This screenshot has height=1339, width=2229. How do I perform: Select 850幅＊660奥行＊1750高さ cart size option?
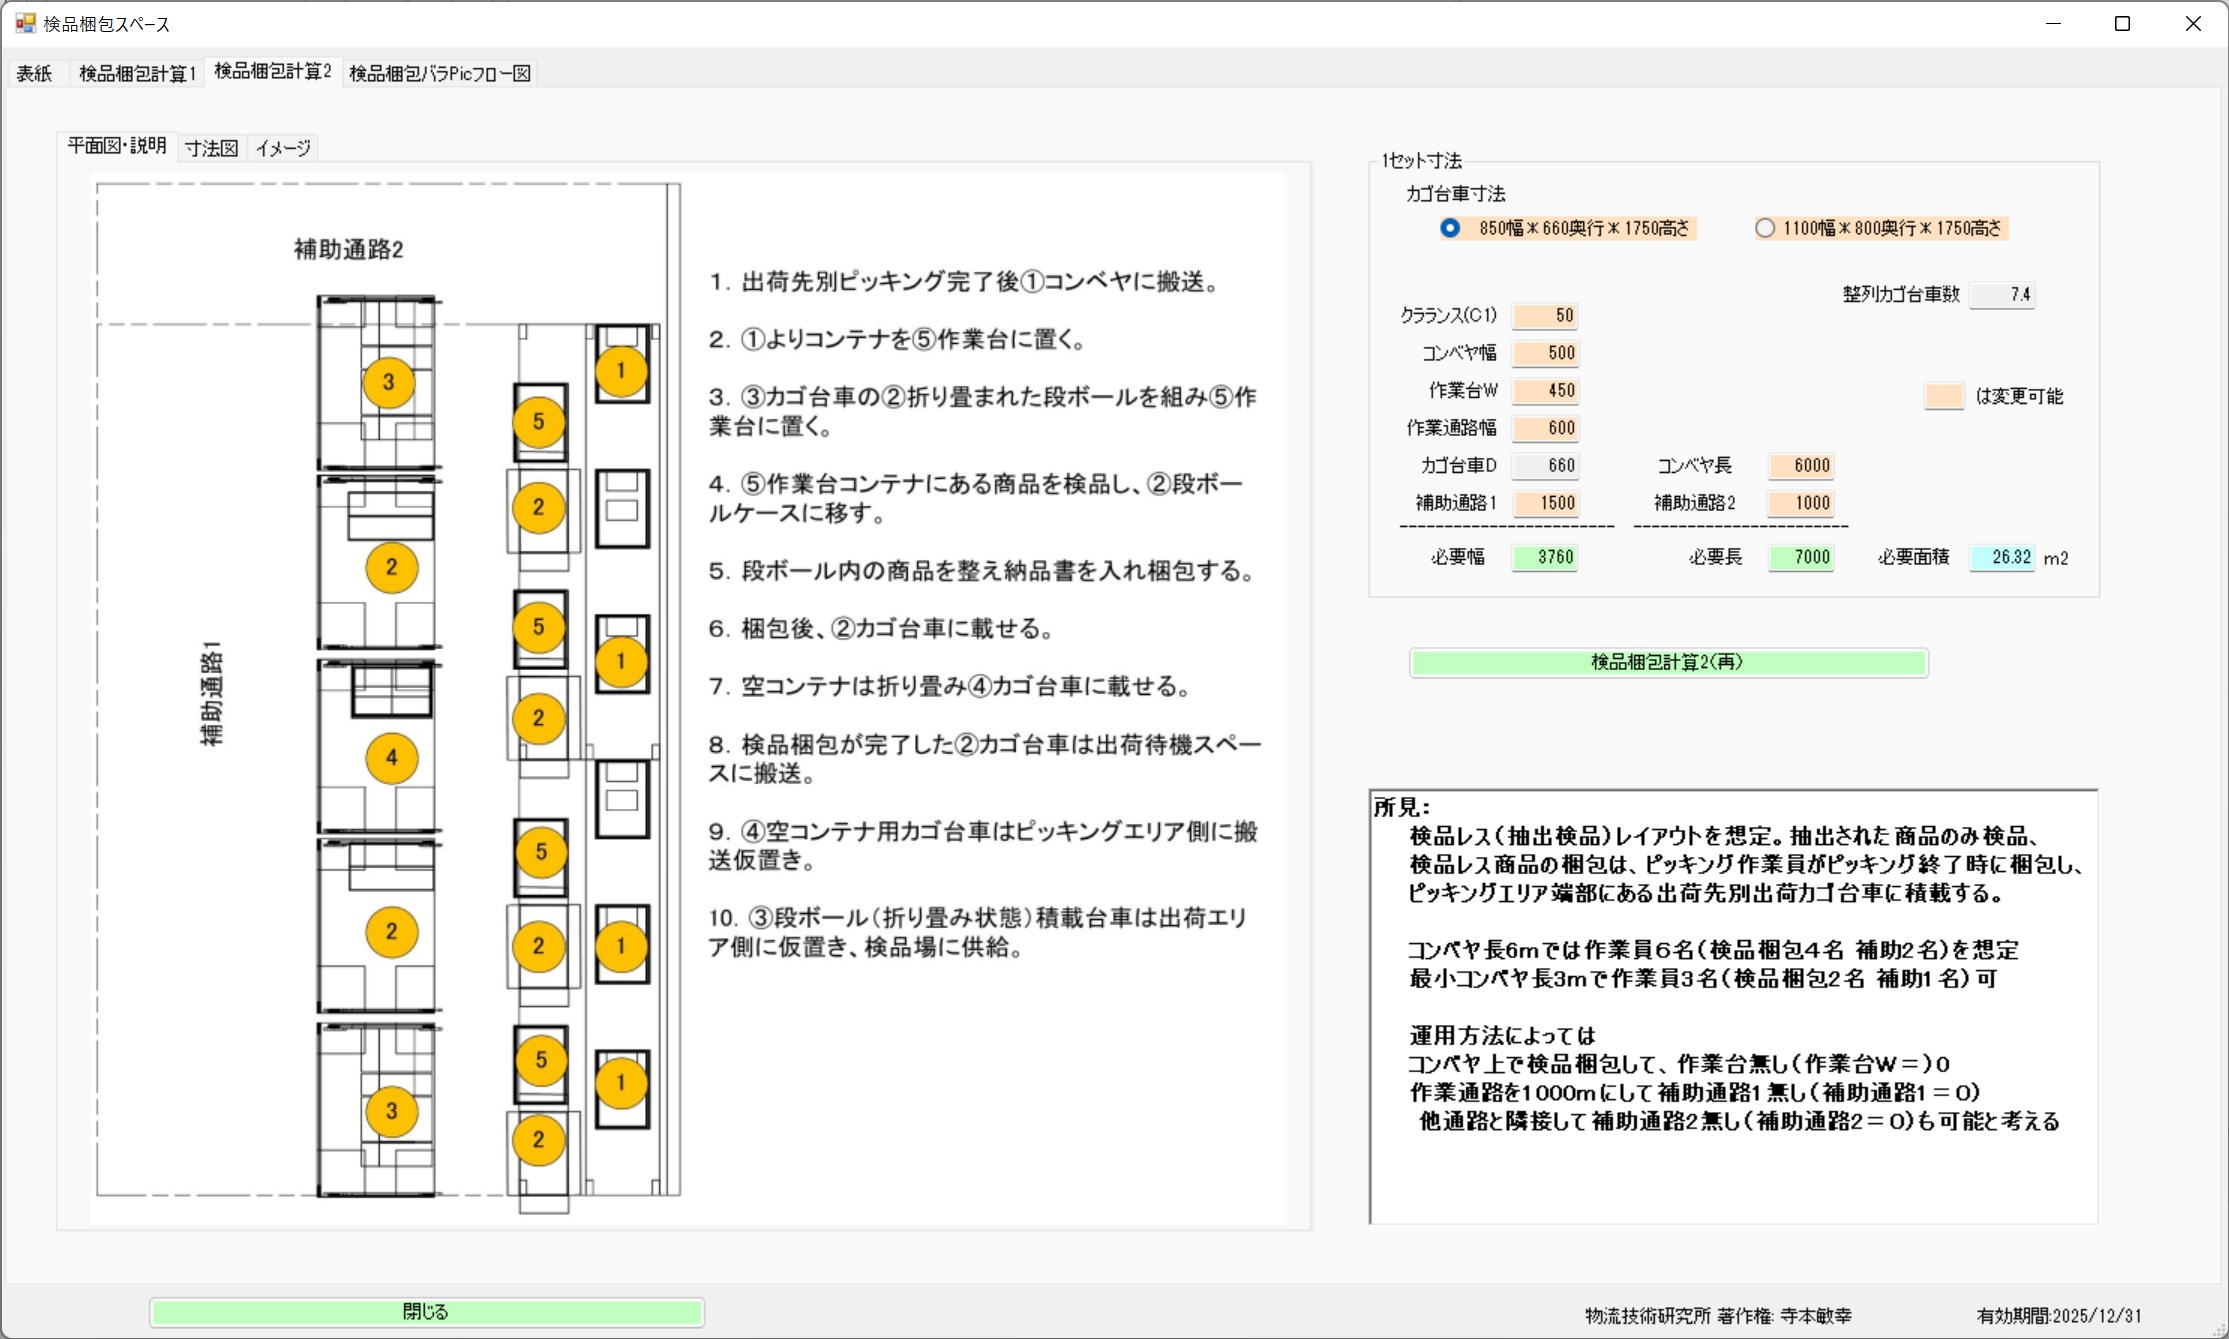(1450, 228)
